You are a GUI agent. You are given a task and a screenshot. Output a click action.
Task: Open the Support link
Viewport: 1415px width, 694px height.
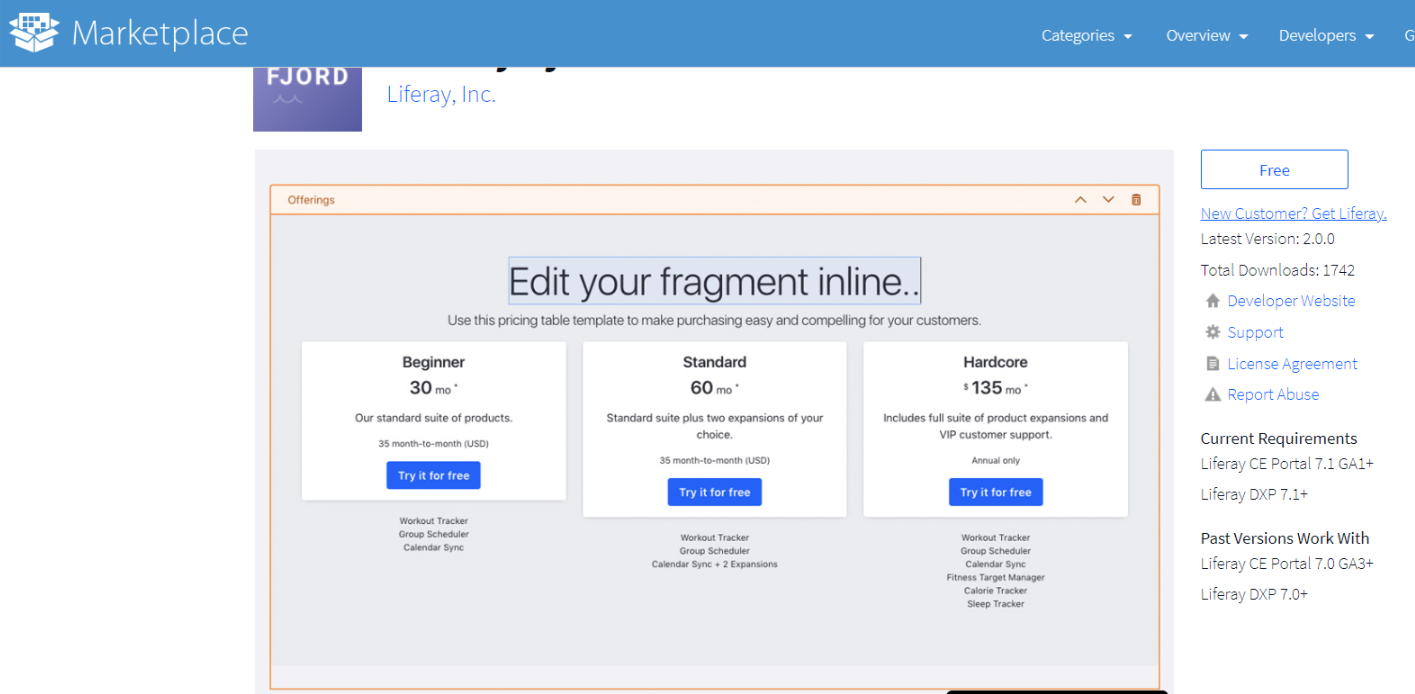(x=1255, y=333)
